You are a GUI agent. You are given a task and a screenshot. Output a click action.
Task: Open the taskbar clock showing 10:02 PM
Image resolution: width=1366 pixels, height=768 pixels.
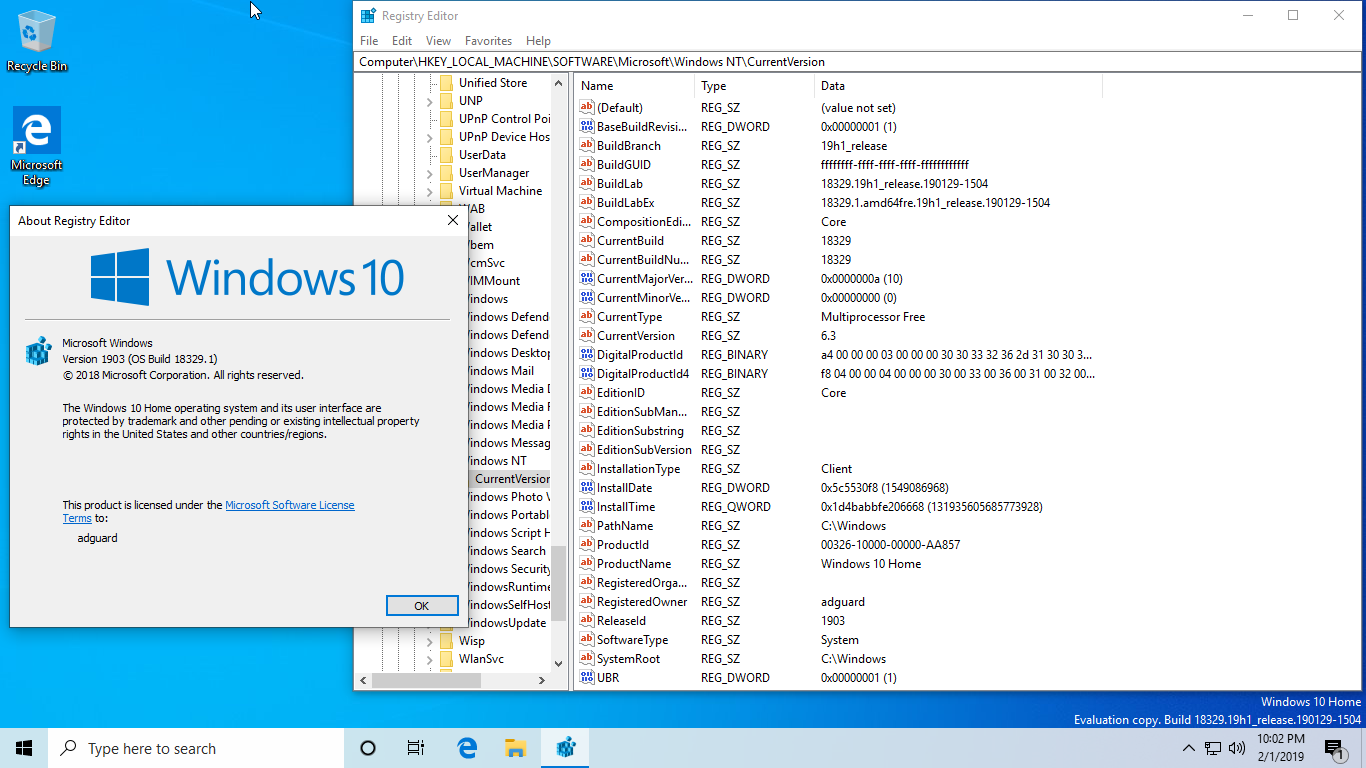1281,748
